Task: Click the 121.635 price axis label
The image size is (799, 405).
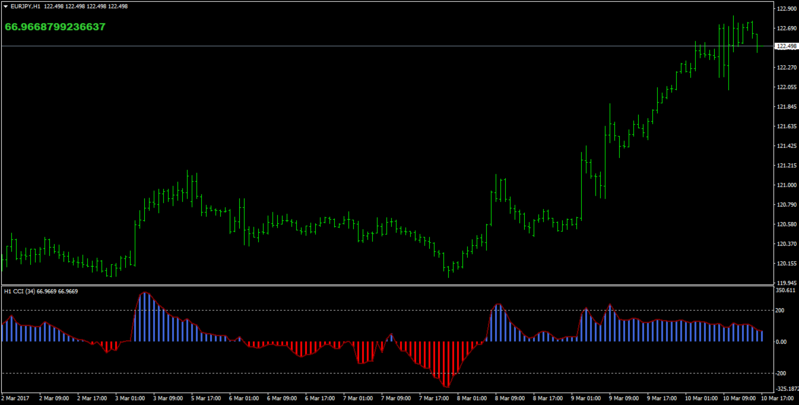Action: coord(787,126)
